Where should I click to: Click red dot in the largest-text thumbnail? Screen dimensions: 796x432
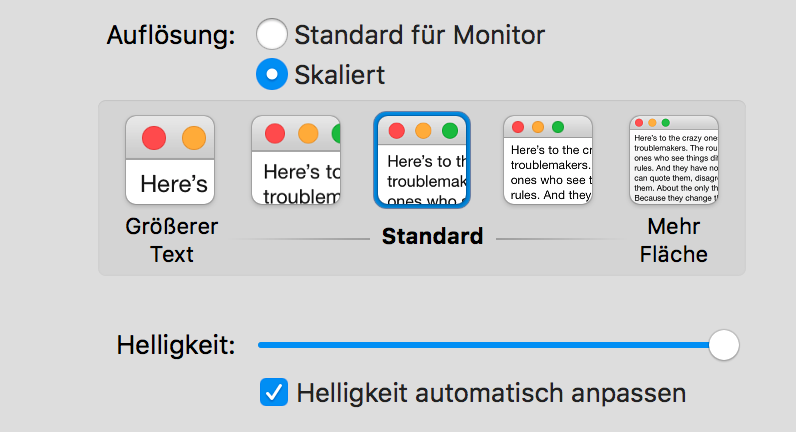click(154, 138)
